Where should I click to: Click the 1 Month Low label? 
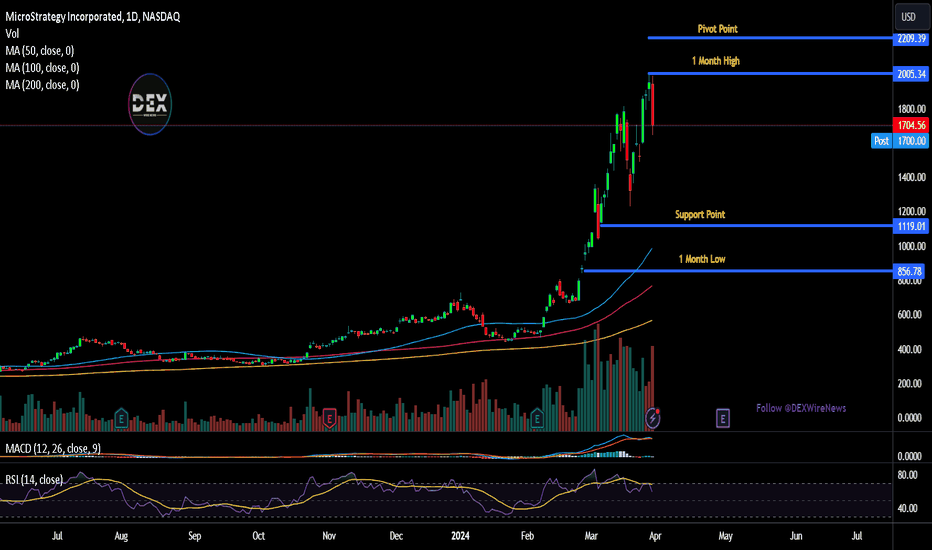[x=702, y=259]
